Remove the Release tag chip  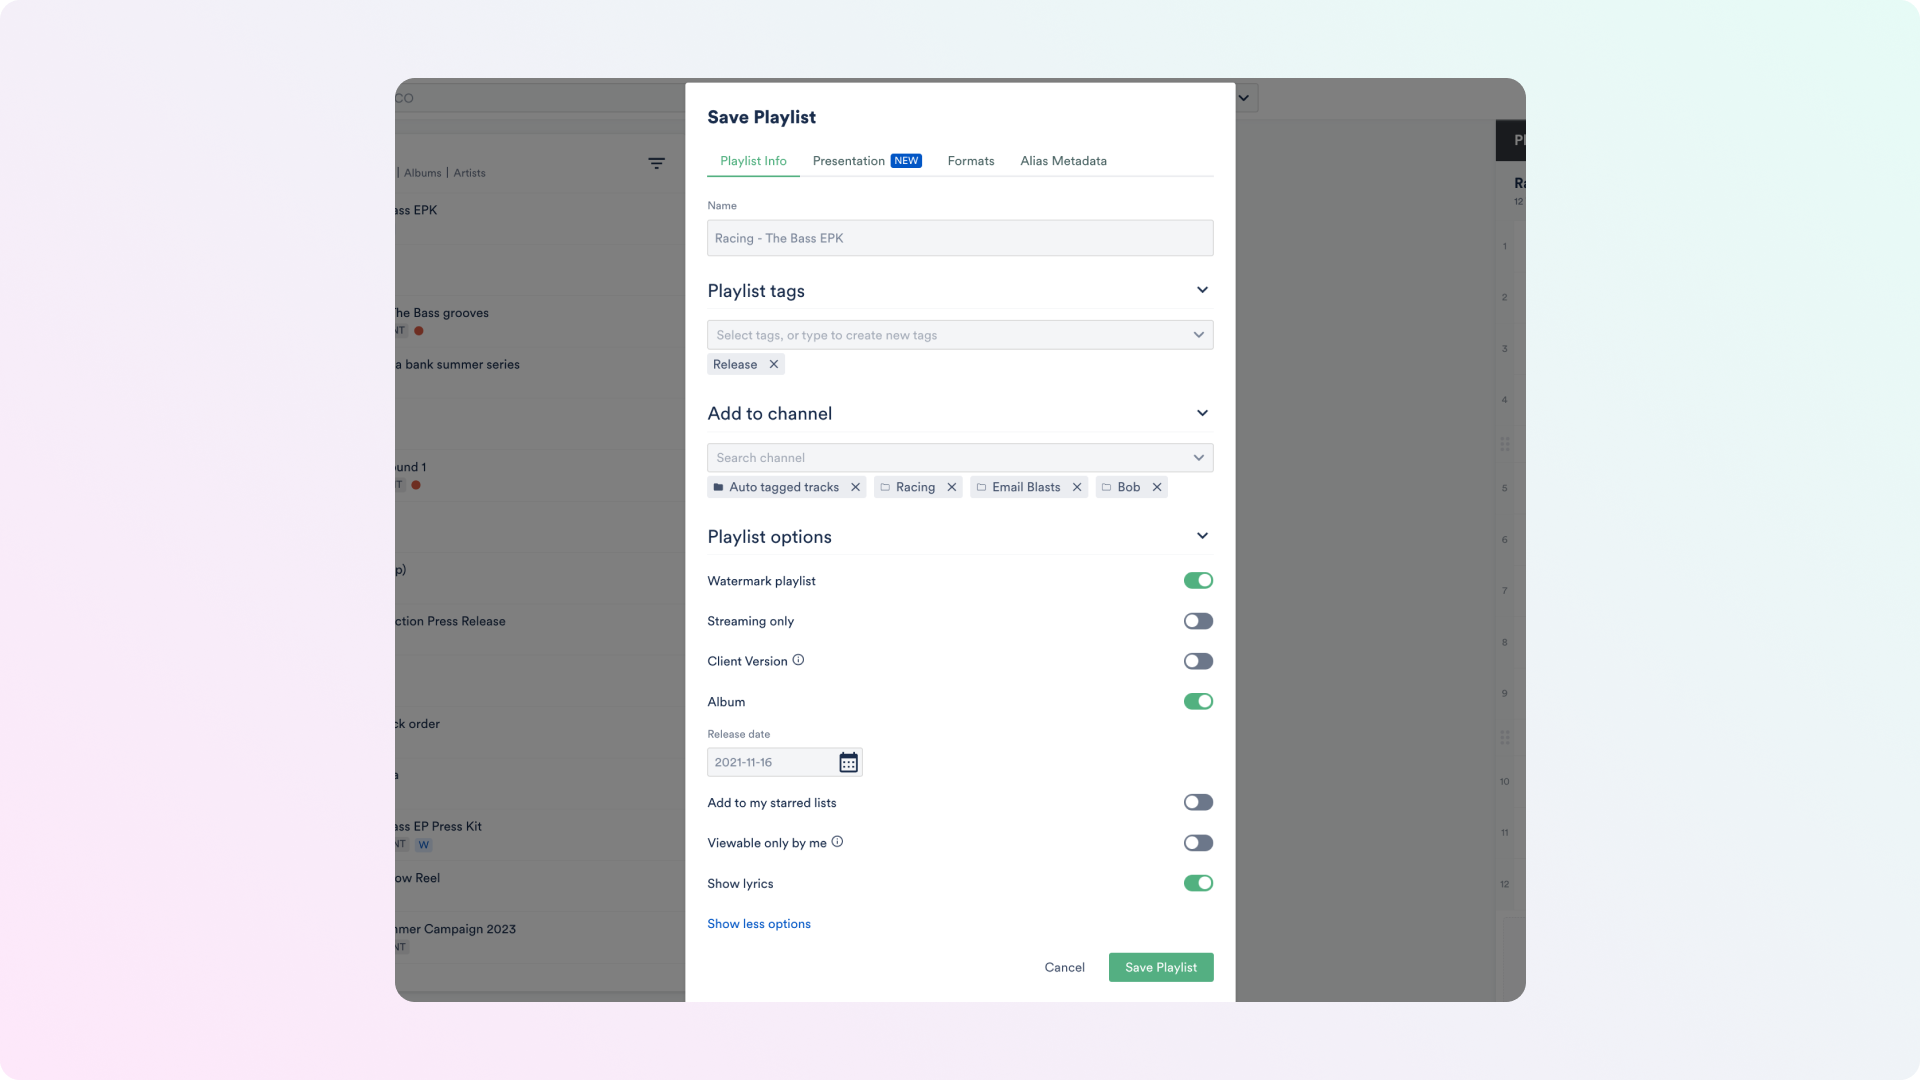click(x=773, y=365)
